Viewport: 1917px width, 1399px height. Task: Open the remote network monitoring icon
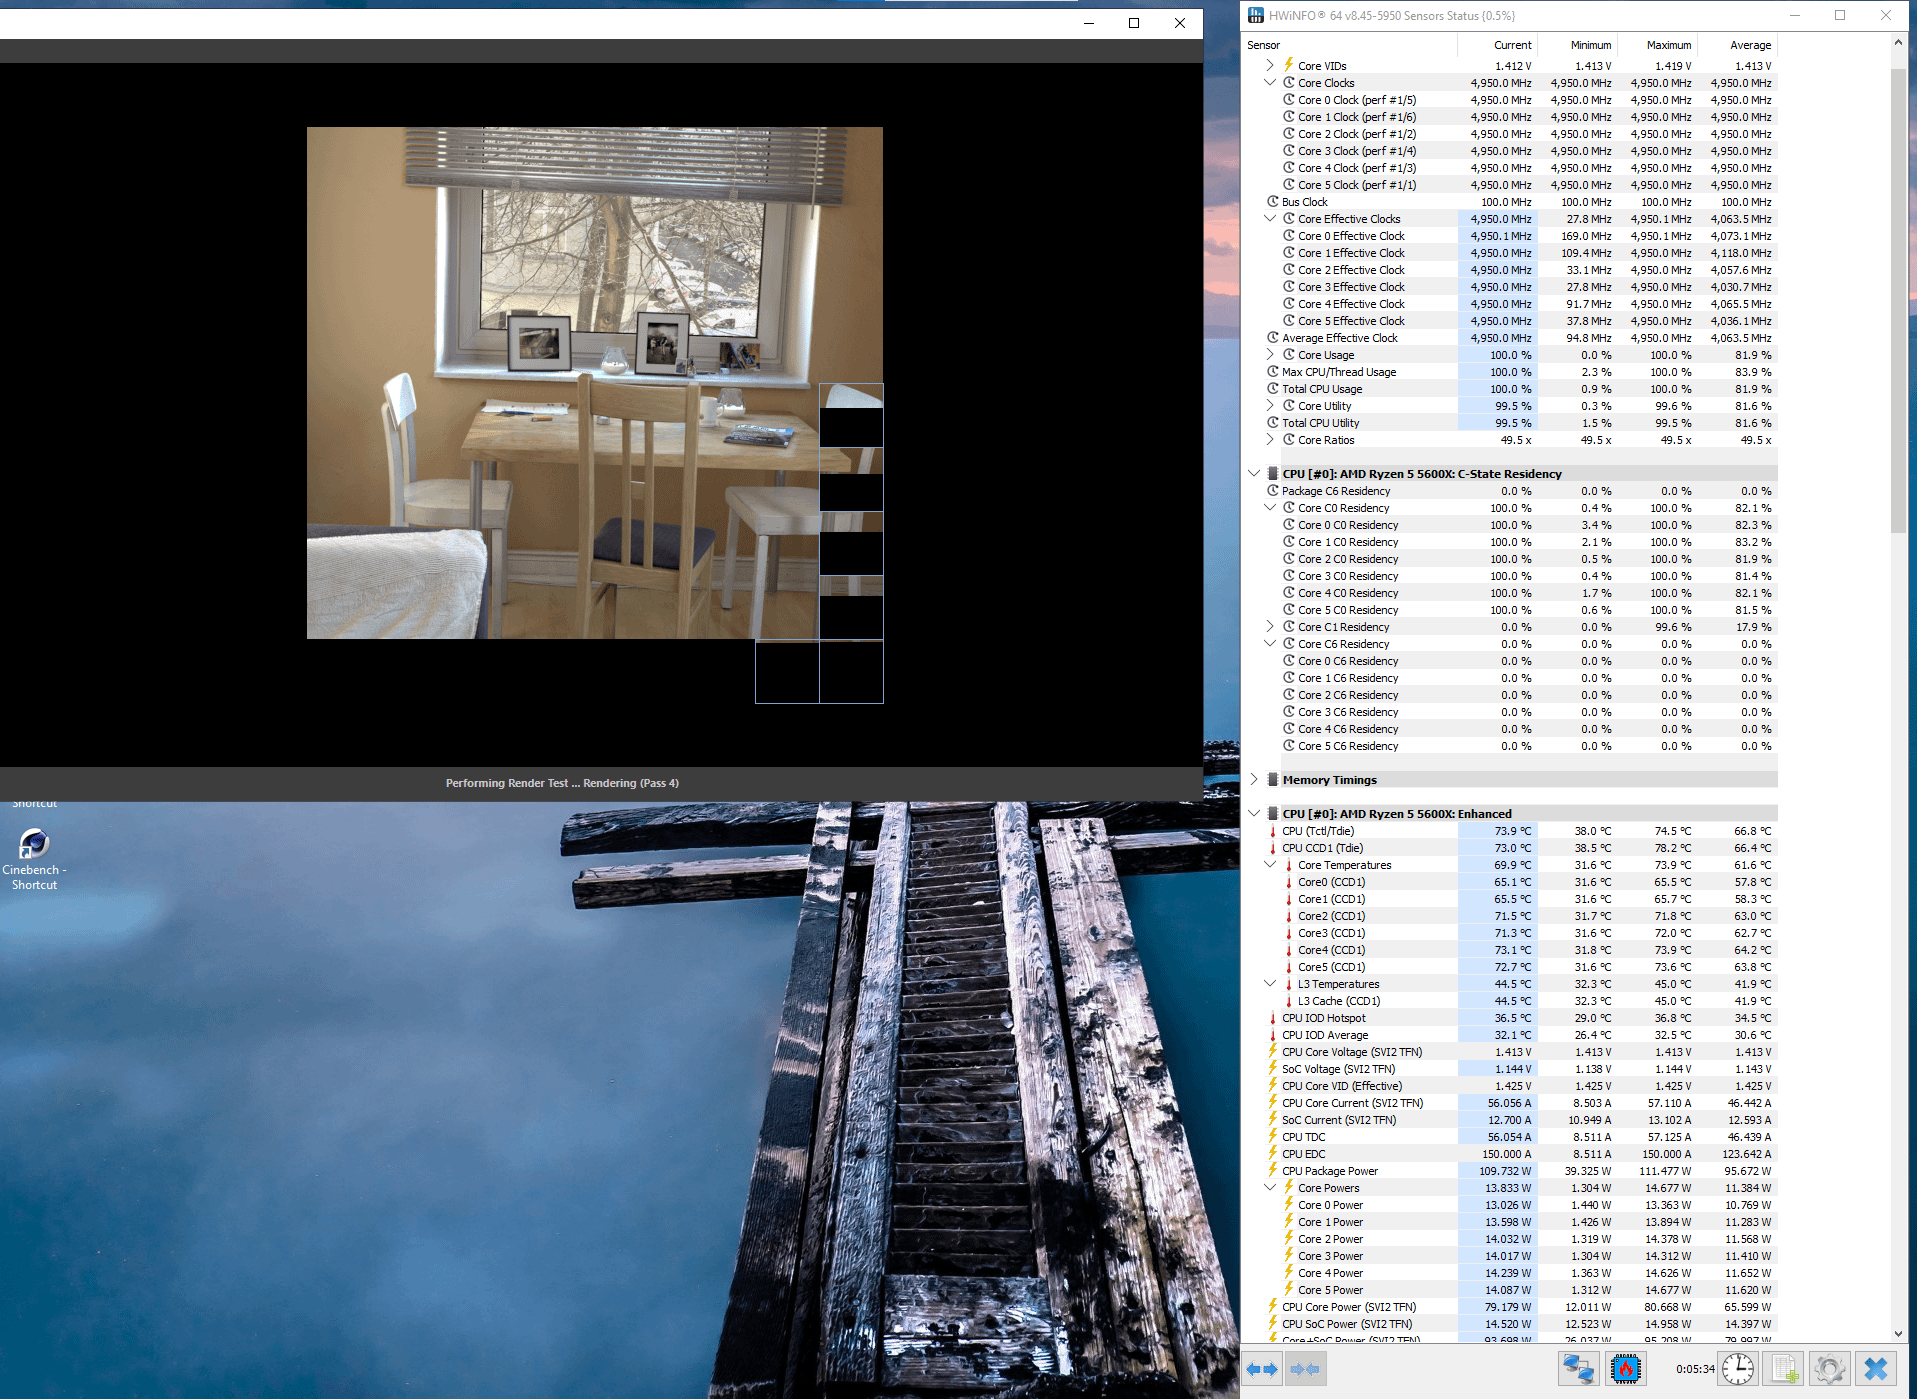(x=1579, y=1369)
